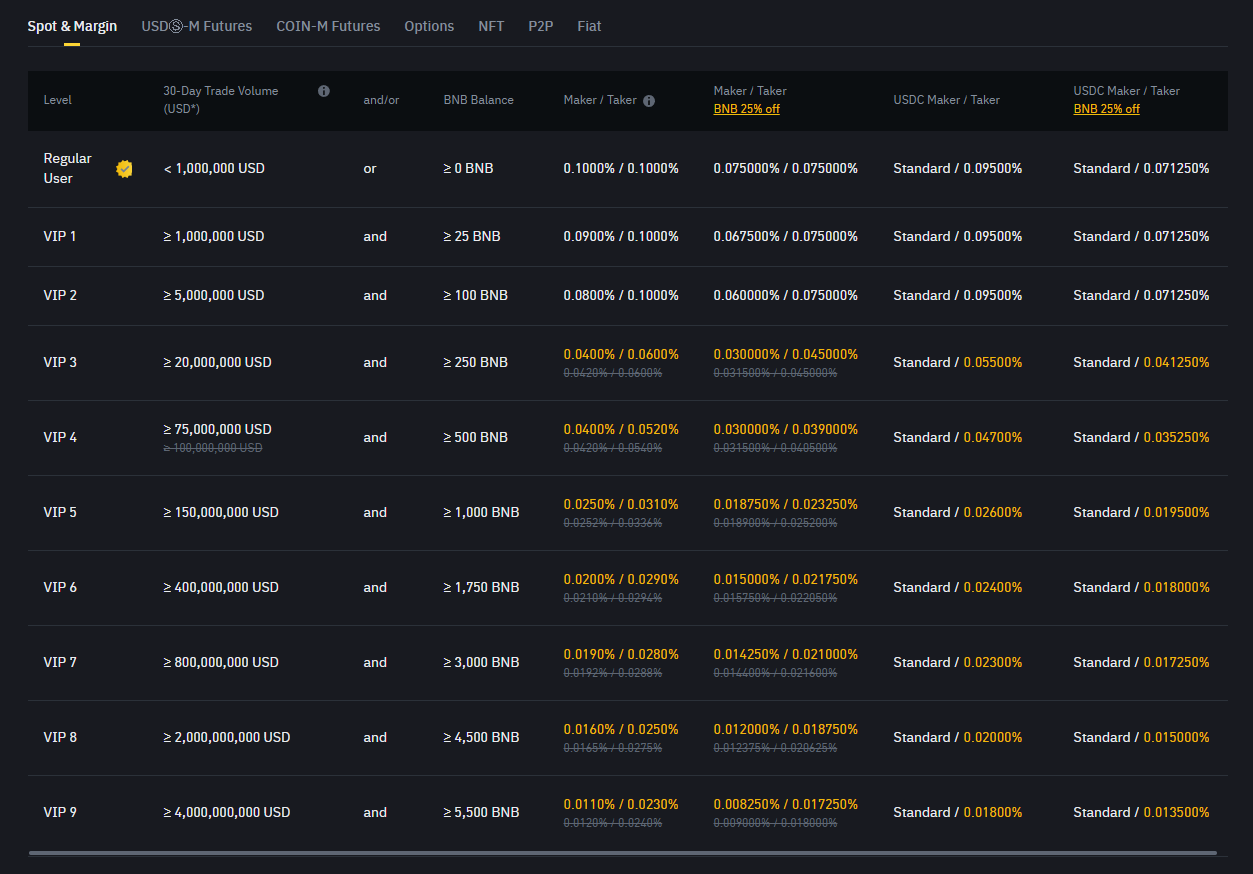This screenshot has height=874, width=1253.
Task: Click Standard / 0.013500% USDC fee cell
Action: (x=1141, y=812)
